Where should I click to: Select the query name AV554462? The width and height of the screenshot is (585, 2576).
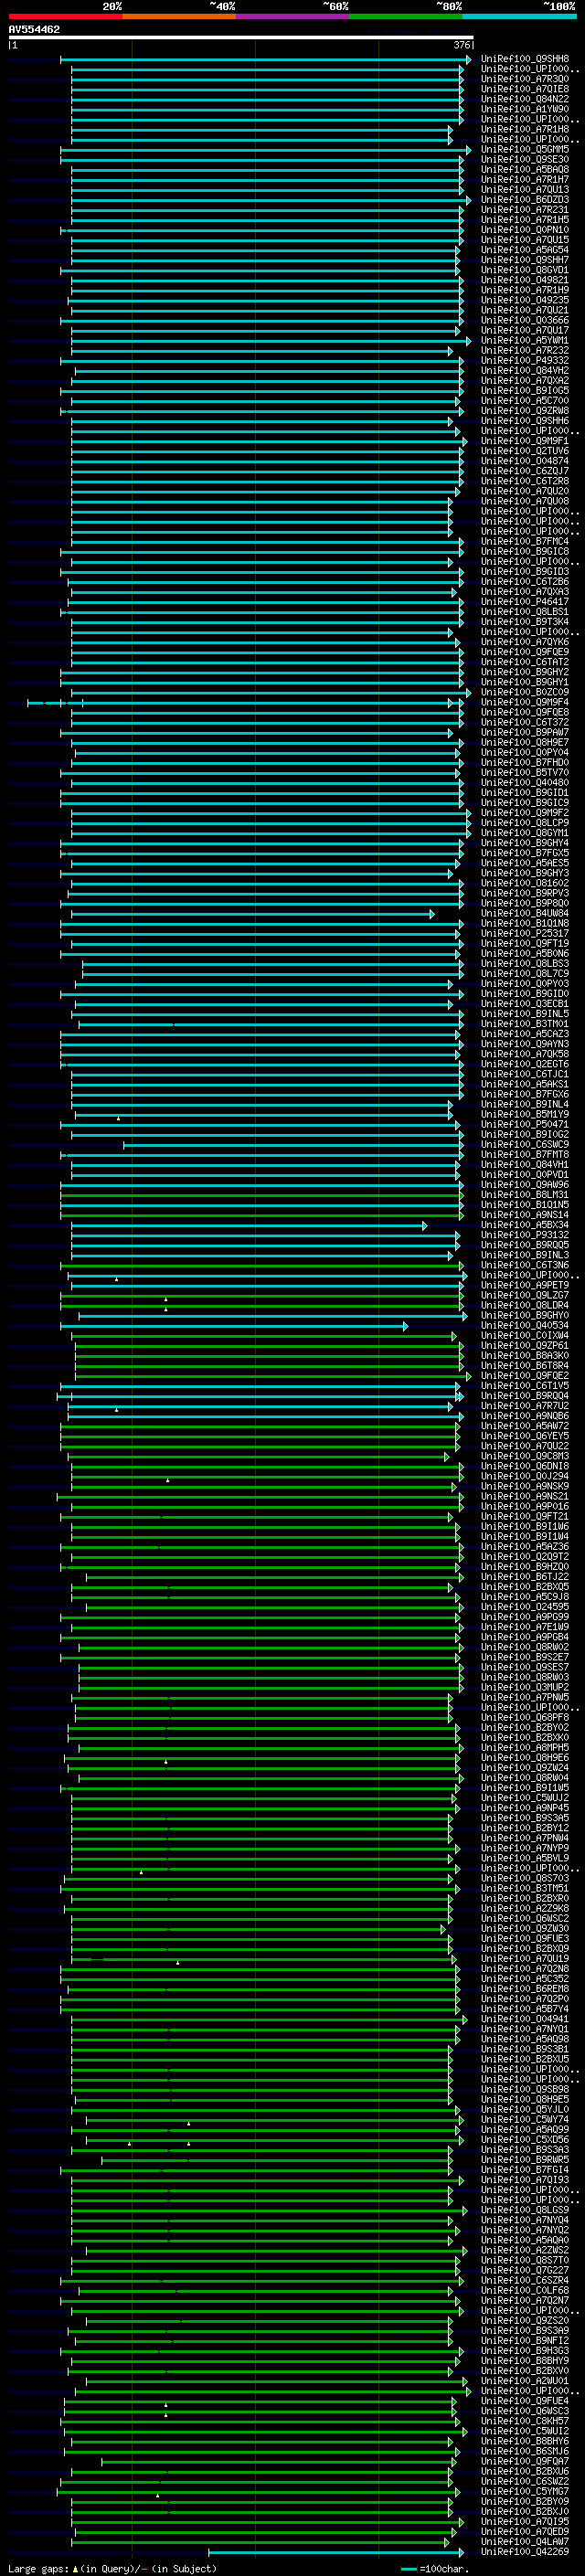pos(34,29)
